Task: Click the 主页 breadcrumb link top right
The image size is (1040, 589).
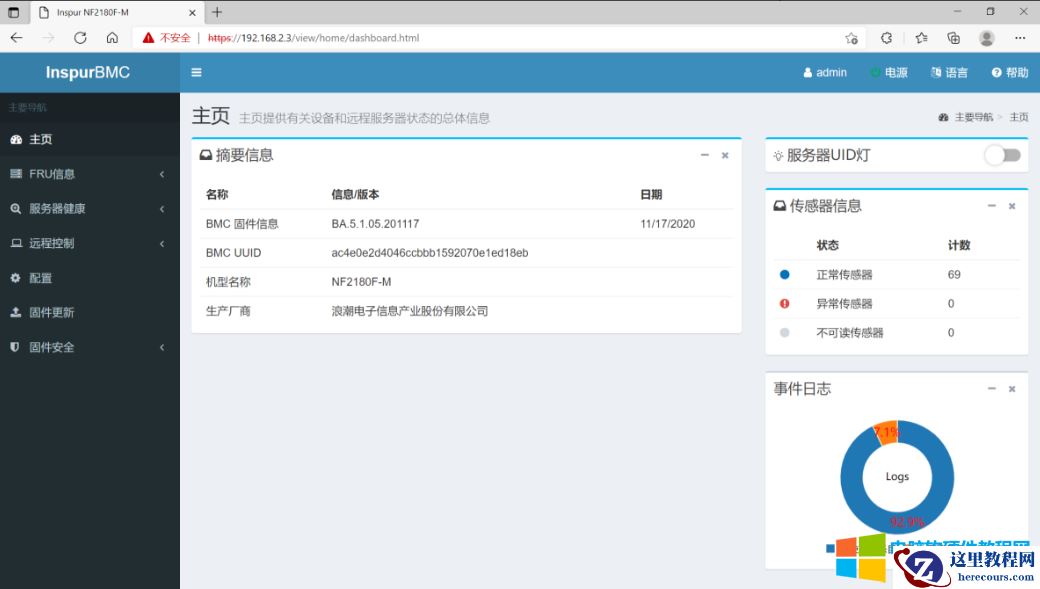Action: point(1019,116)
